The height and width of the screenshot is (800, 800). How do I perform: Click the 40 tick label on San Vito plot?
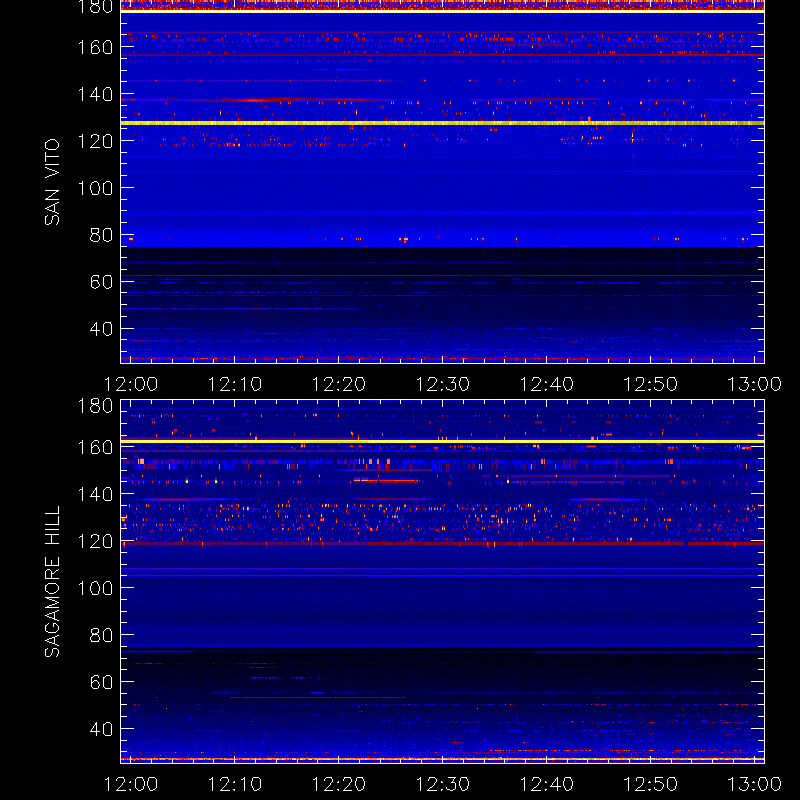pos(101,329)
